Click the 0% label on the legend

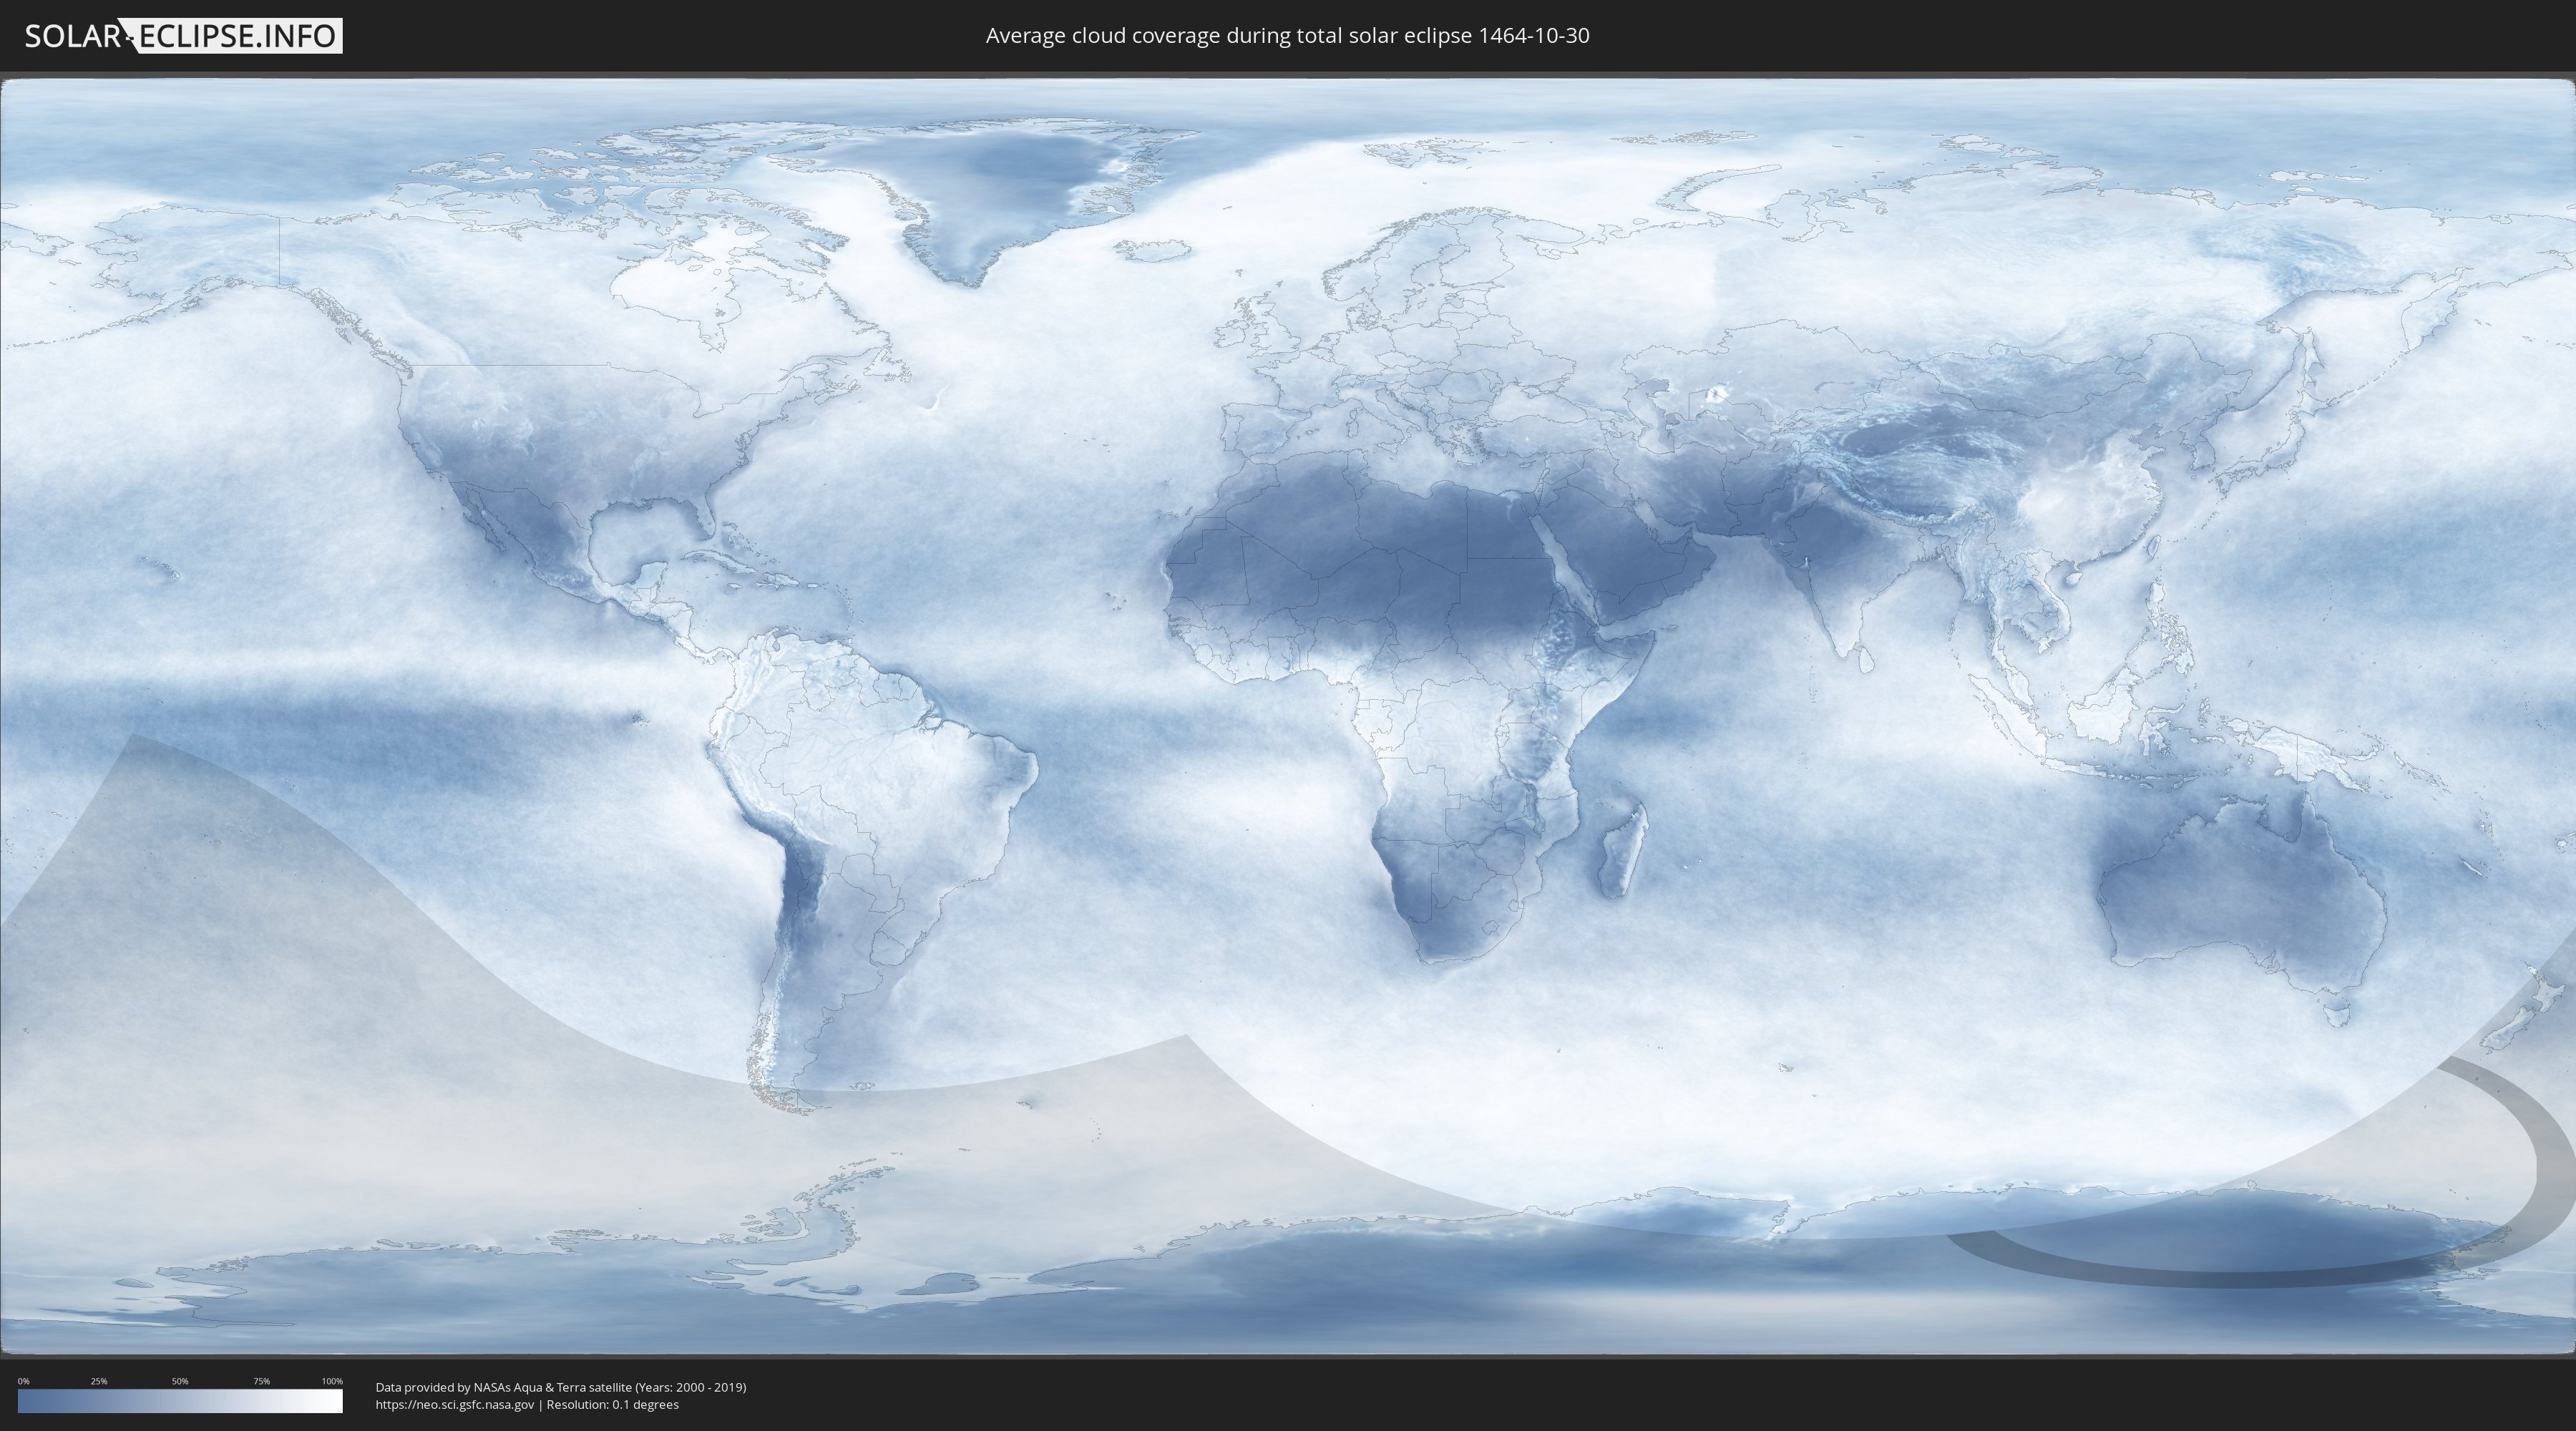[23, 1381]
